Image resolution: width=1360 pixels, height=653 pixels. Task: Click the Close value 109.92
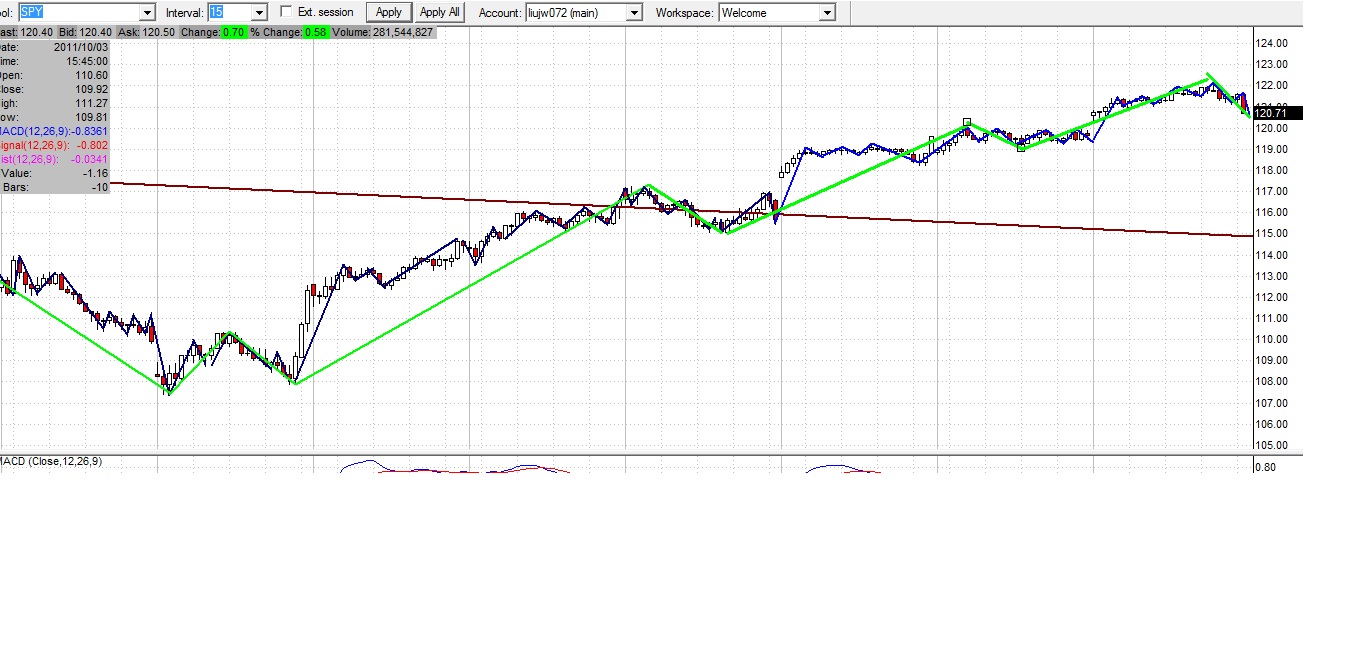pos(91,89)
